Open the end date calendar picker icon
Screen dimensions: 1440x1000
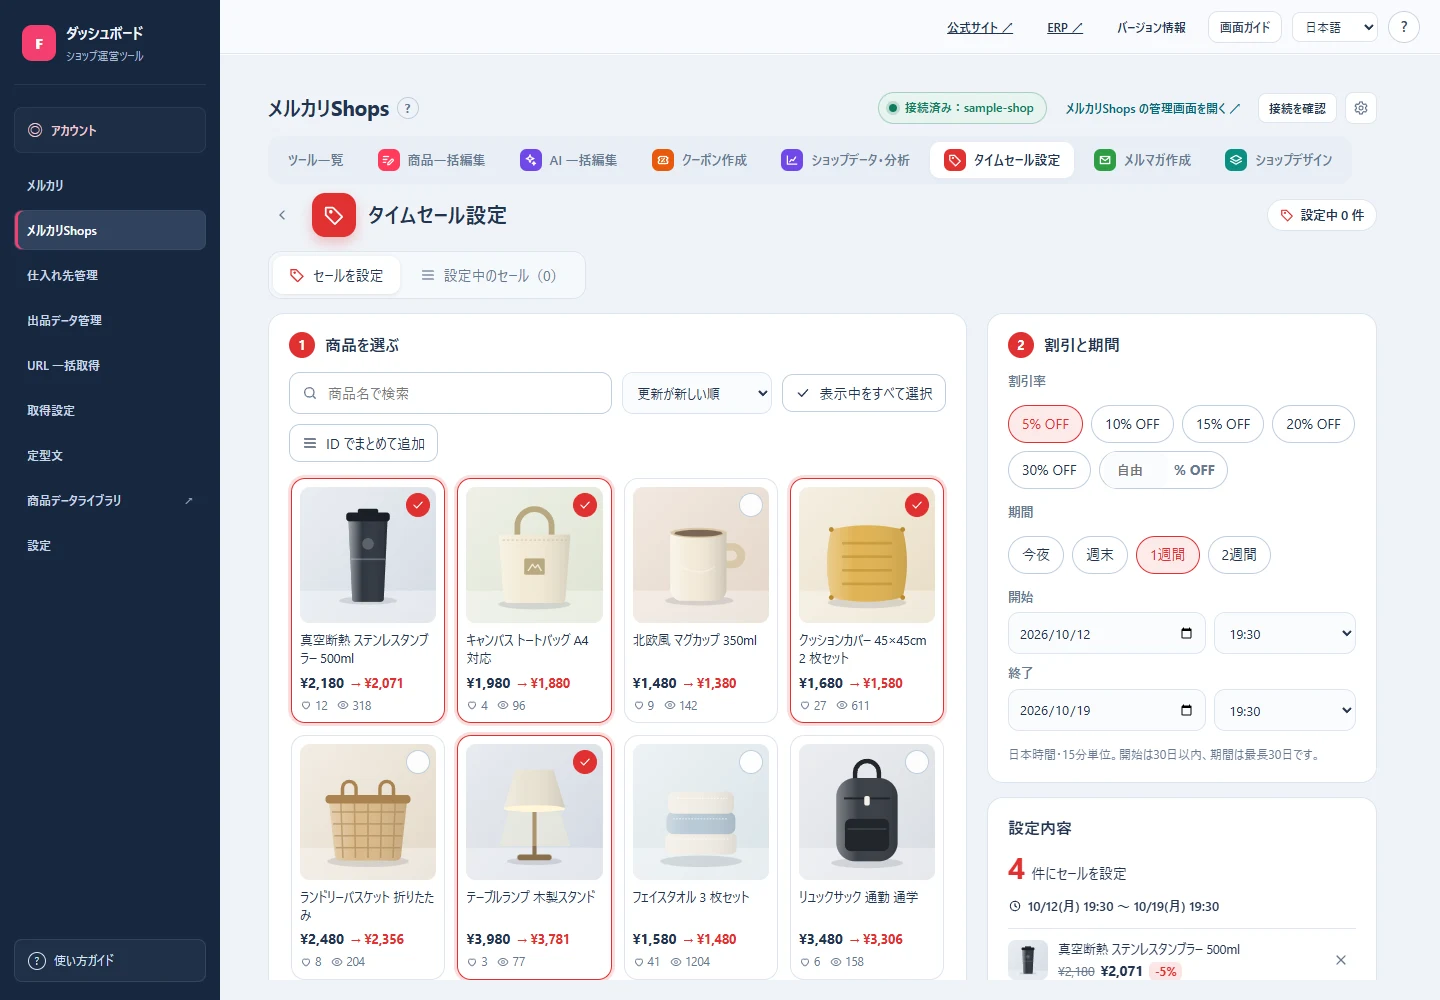[x=1187, y=711]
